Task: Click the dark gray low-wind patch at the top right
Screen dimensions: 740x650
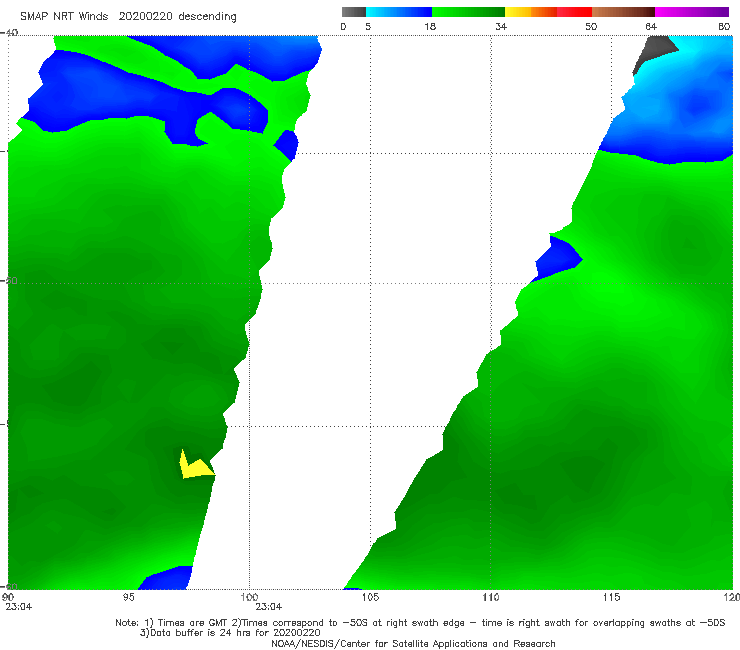Action: [654, 51]
